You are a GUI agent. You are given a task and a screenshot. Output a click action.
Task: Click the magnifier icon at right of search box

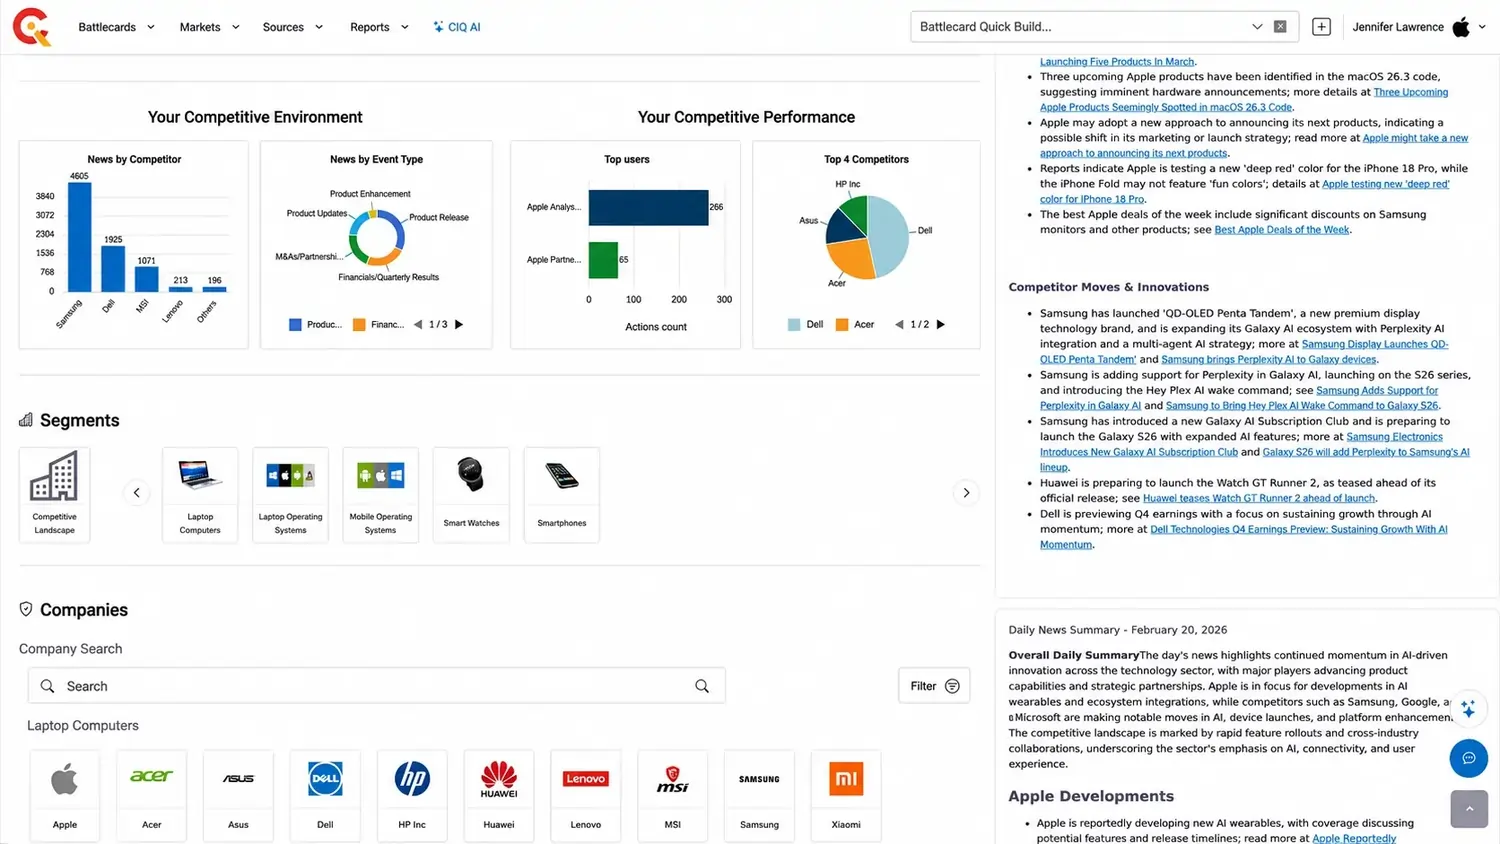(x=702, y=686)
